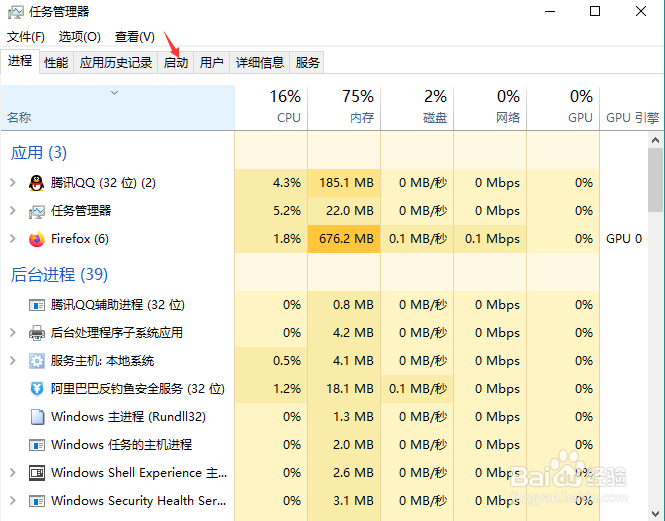Click the shield icon for 阿里巴巴反钓鱼安全服务
The height and width of the screenshot is (521, 665).
(x=36, y=389)
